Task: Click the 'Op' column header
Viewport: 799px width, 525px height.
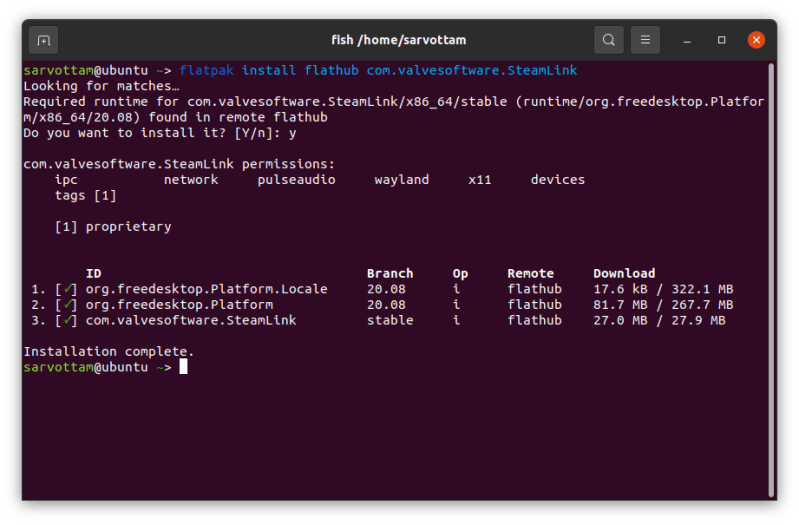Action: (460, 274)
